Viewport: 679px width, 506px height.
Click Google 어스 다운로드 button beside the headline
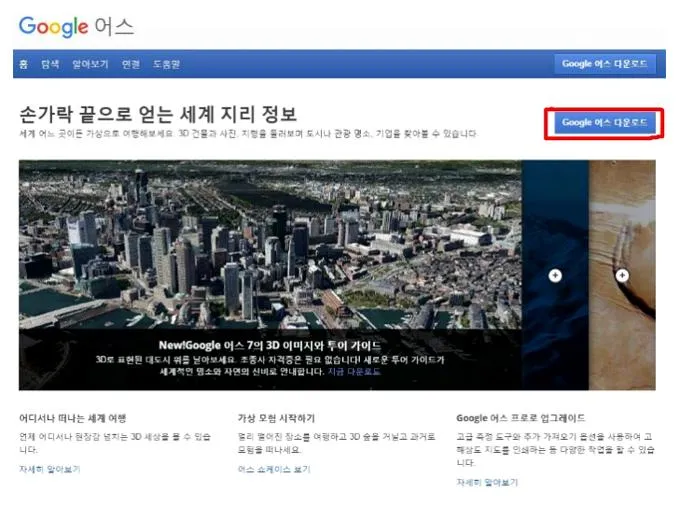[605, 123]
